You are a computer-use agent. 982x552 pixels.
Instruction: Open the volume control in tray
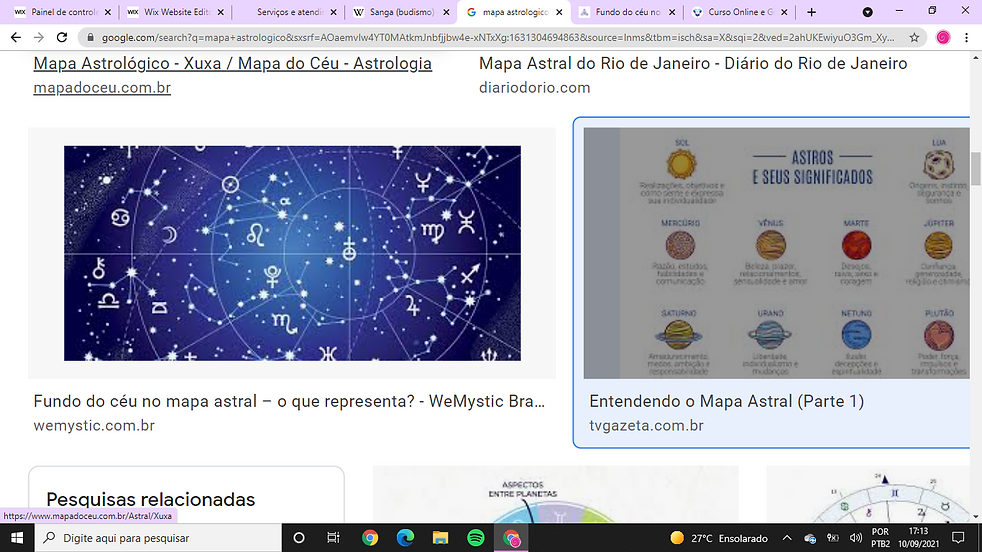(x=855, y=538)
